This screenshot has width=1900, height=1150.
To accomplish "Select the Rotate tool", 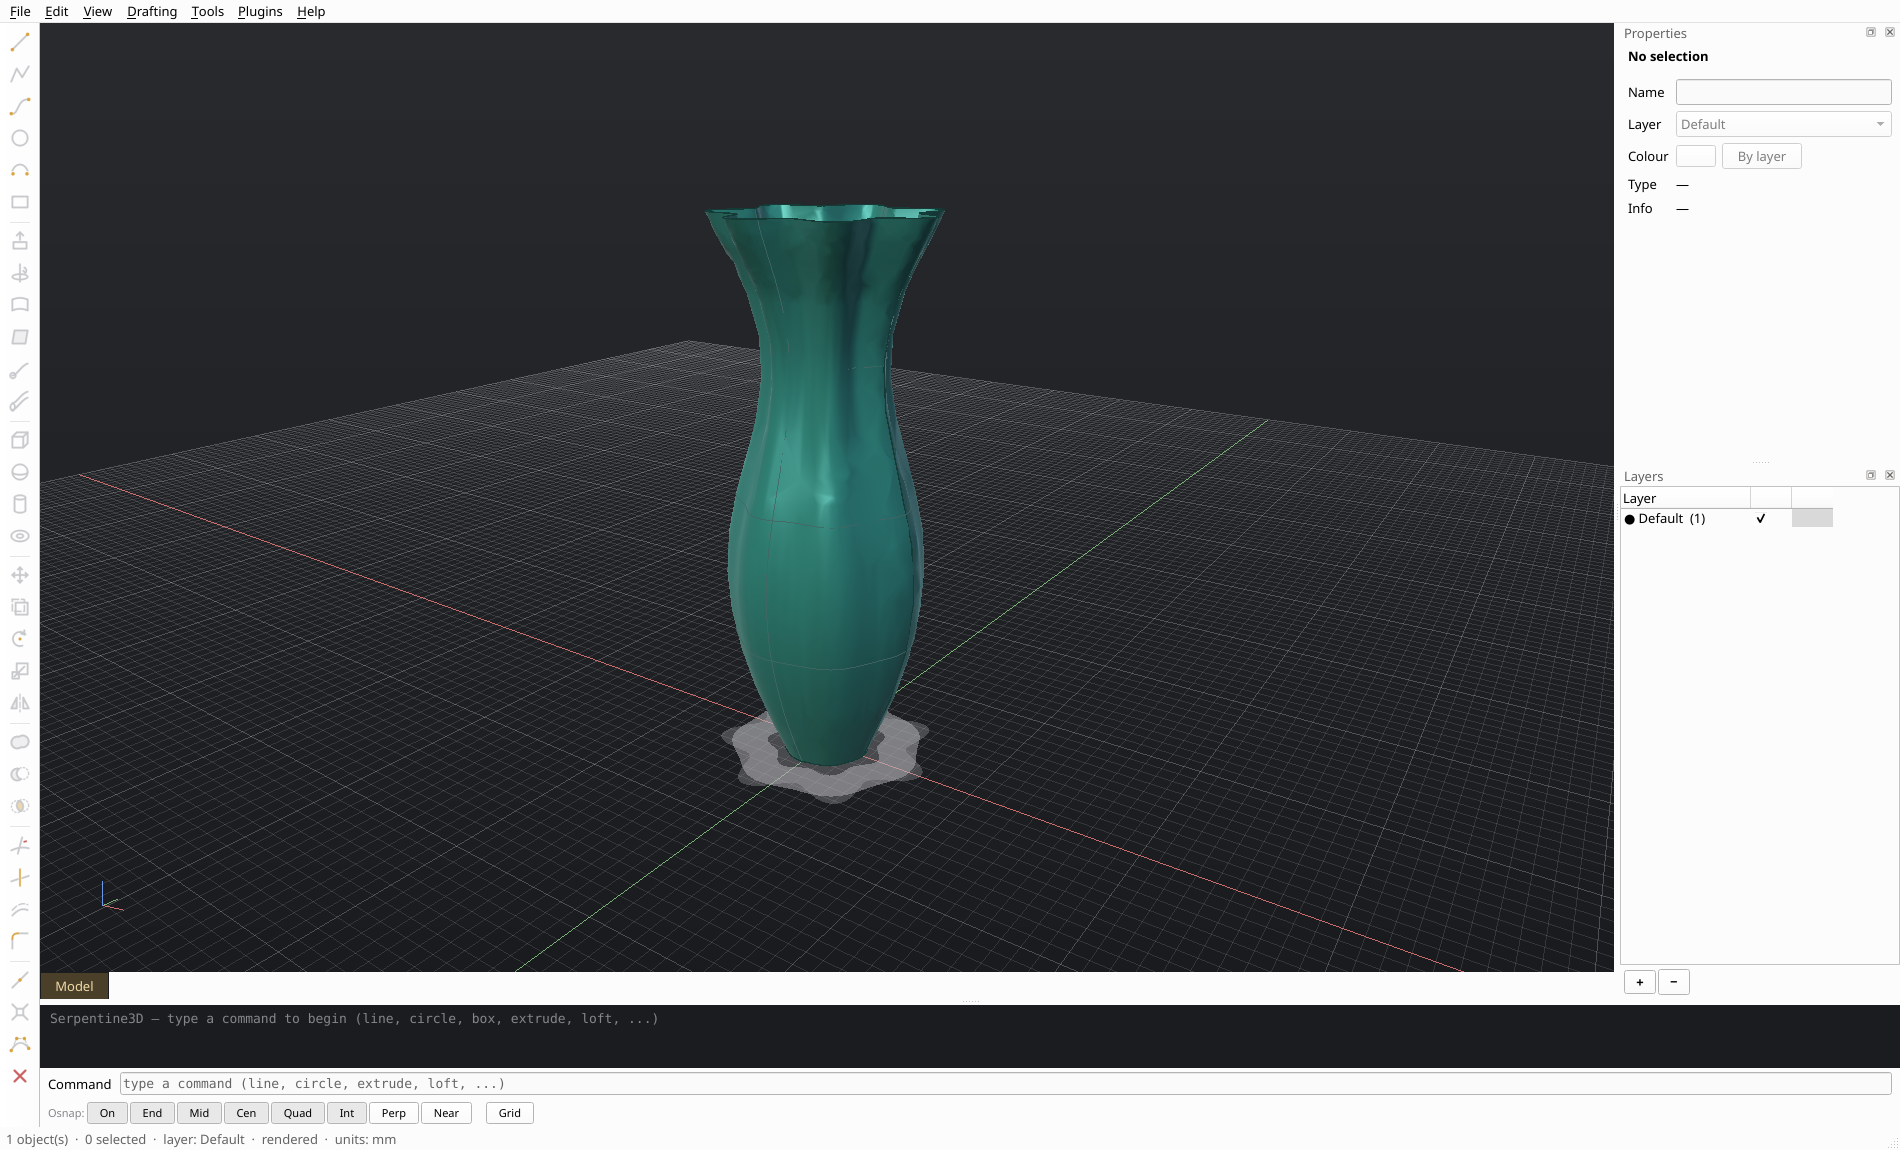I will tap(20, 639).
